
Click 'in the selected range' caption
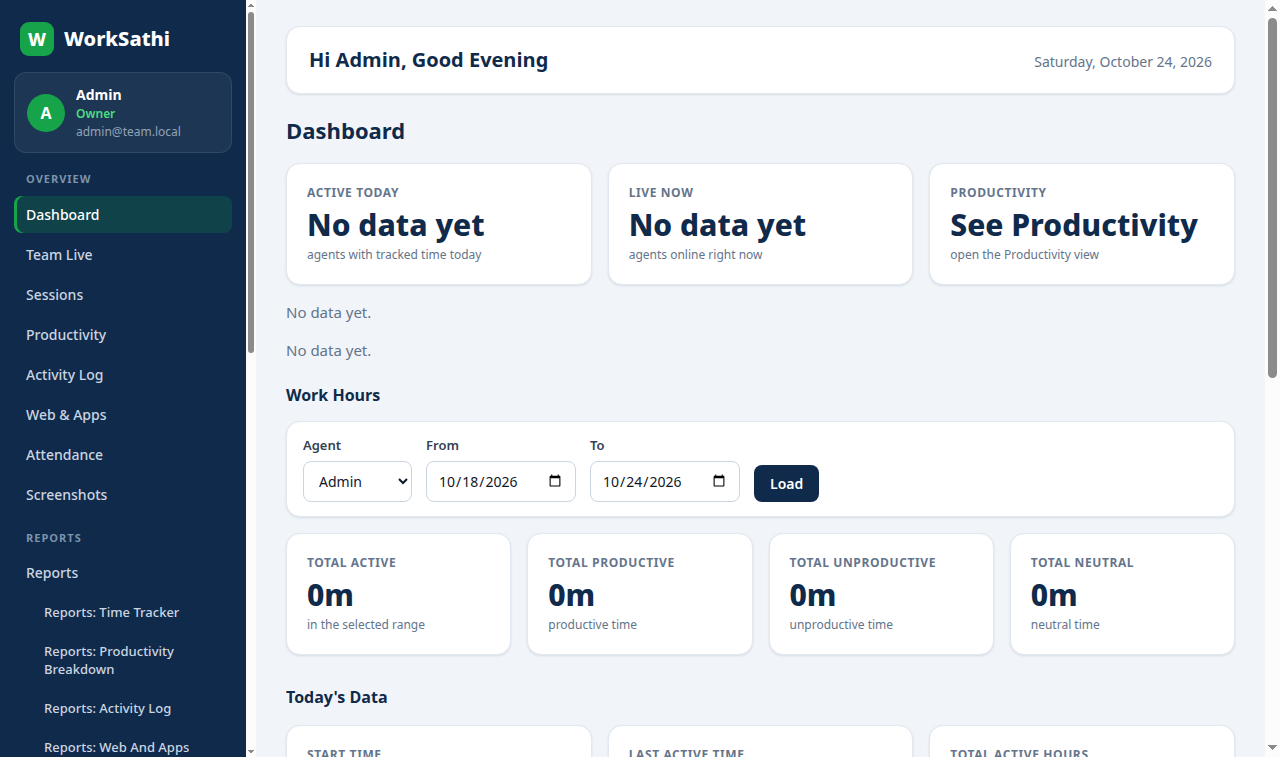pos(366,625)
